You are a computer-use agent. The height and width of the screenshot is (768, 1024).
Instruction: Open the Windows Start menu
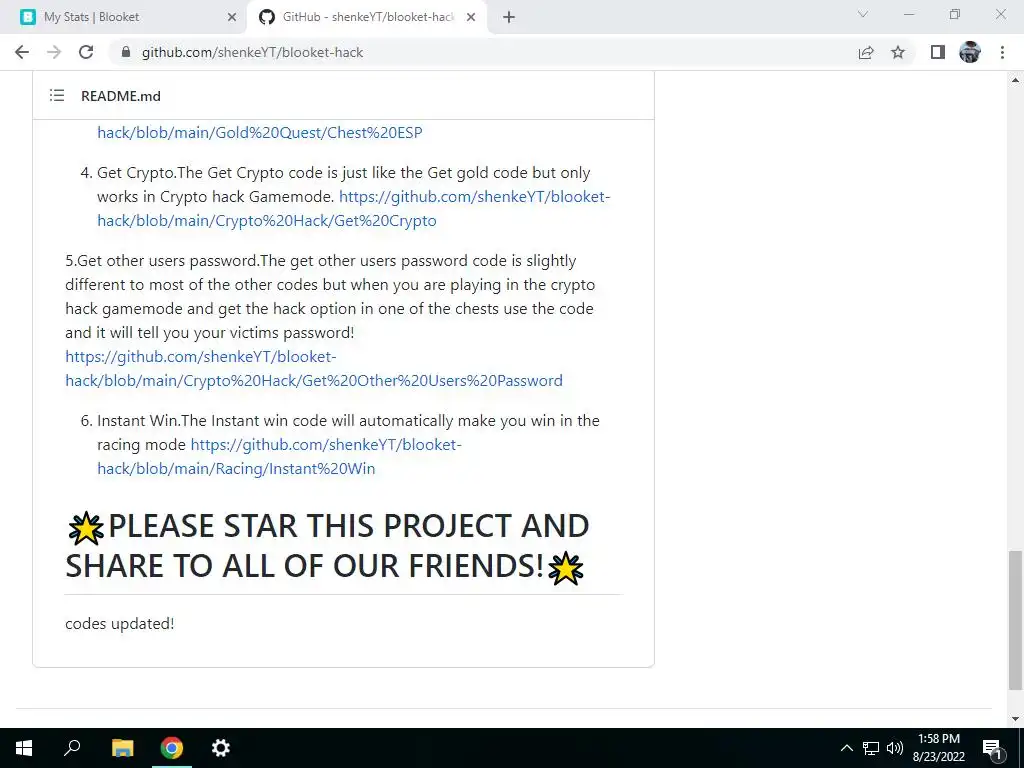pyautogui.click(x=24, y=748)
